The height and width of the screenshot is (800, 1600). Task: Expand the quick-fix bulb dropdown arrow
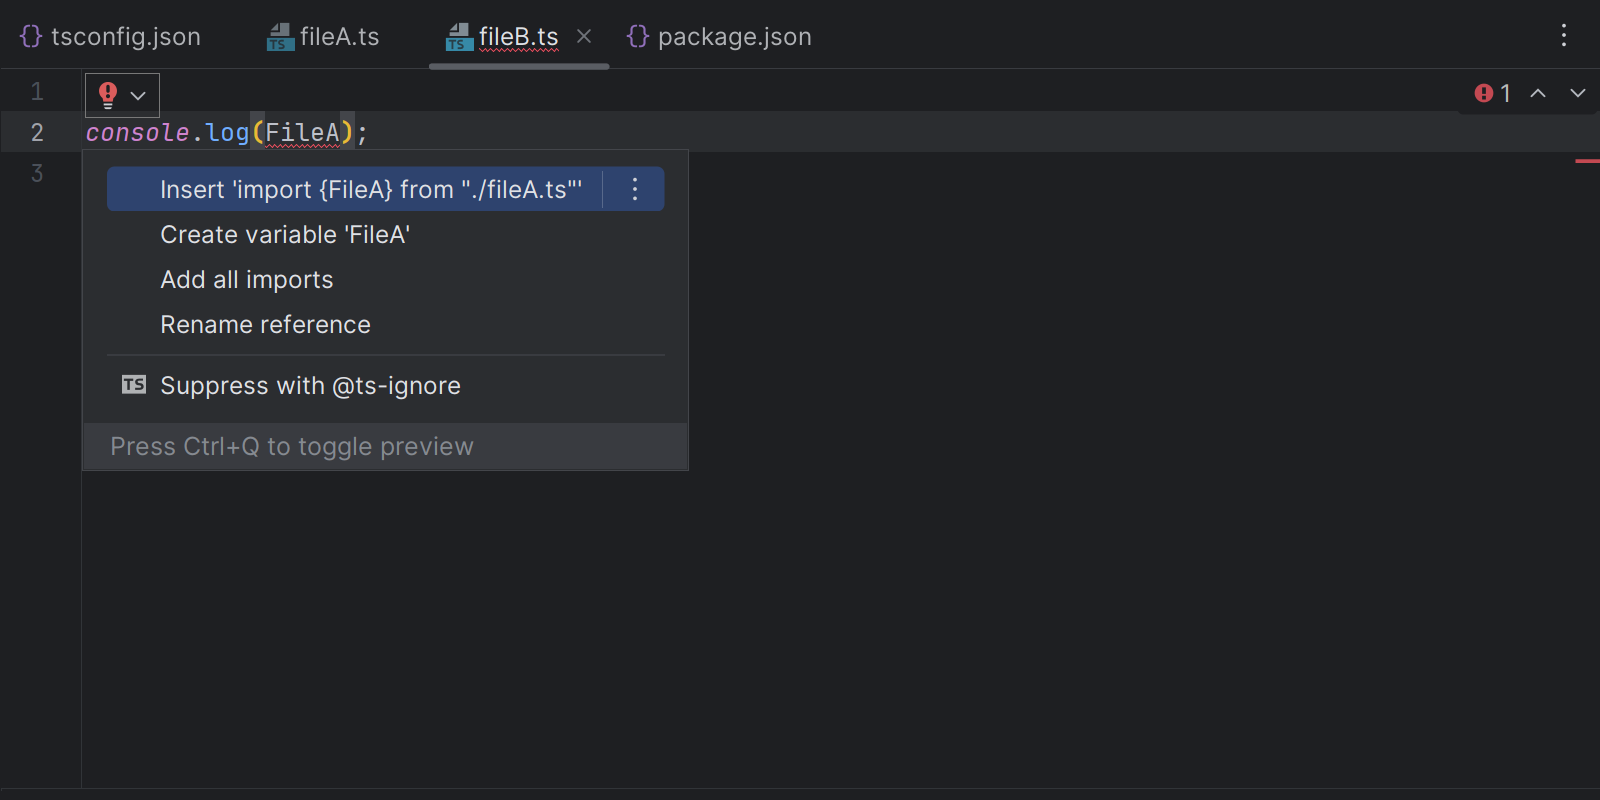[x=139, y=96]
